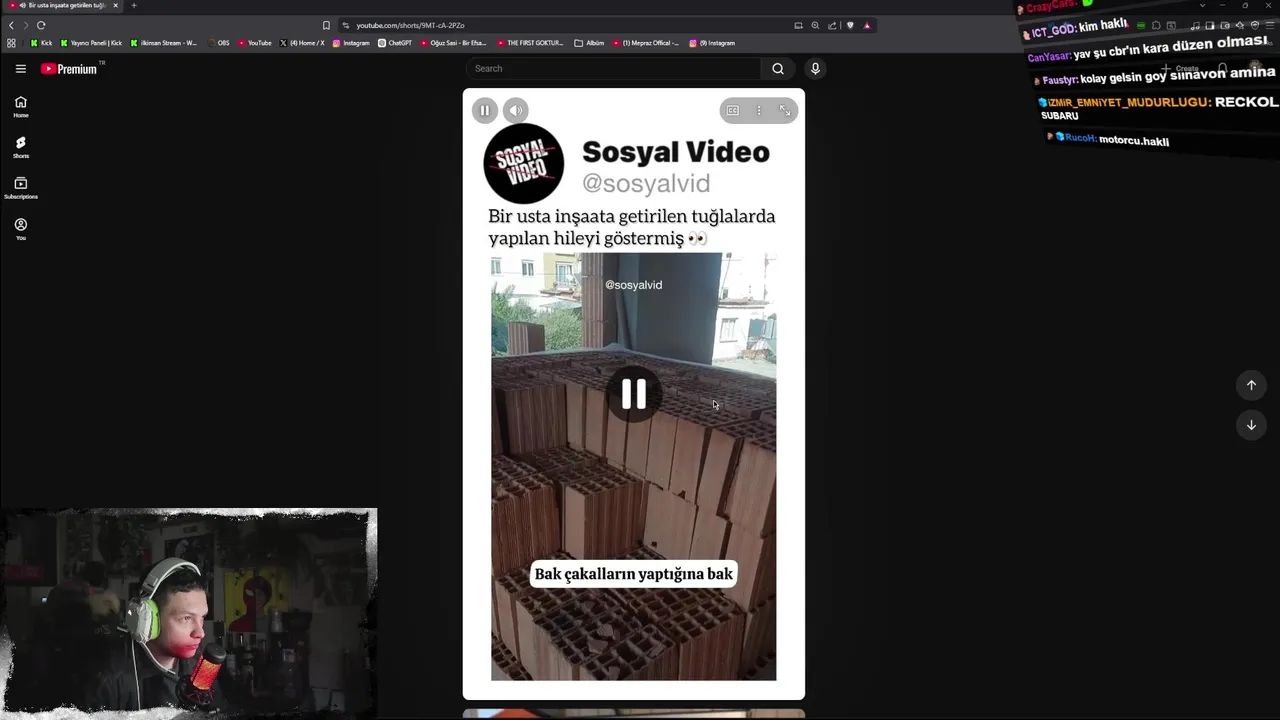Open the Yayıncı Paneli | Kick bookmark
1280x720 pixels.
click(91, 43)
